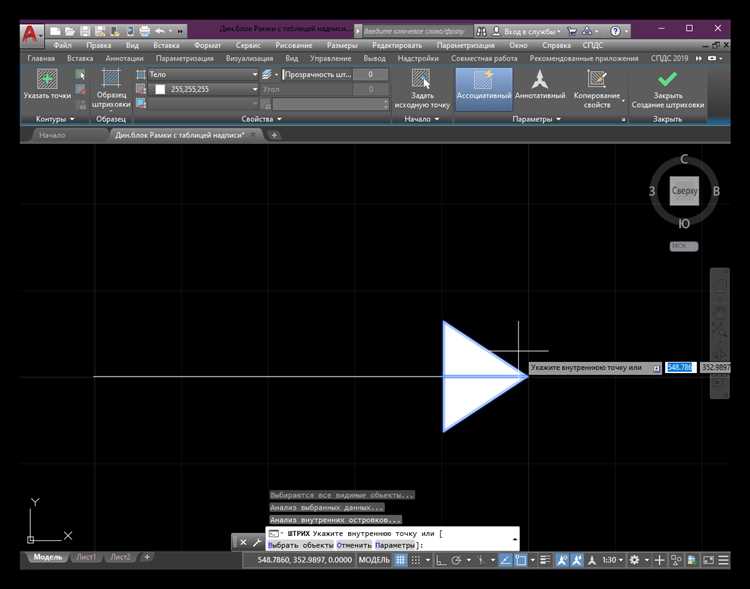Click Выбрать объекты command line option
This screenshot has width=750, height=589.
pos(300,545)
